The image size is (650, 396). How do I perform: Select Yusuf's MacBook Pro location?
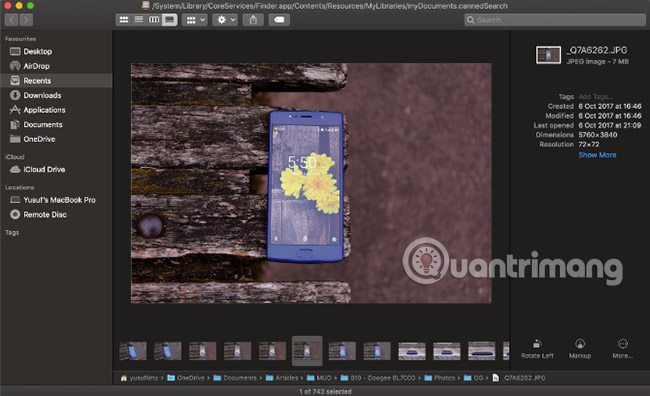pyautogui.click(x=56, y=200)
